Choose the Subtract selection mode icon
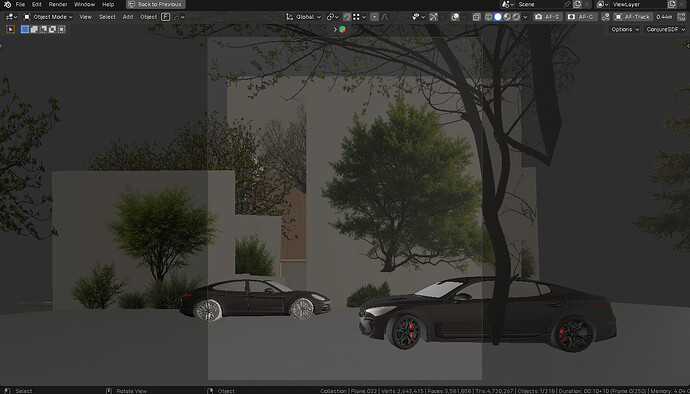The height and width of the screenshot is (394, 690). [x=43, y=29]
